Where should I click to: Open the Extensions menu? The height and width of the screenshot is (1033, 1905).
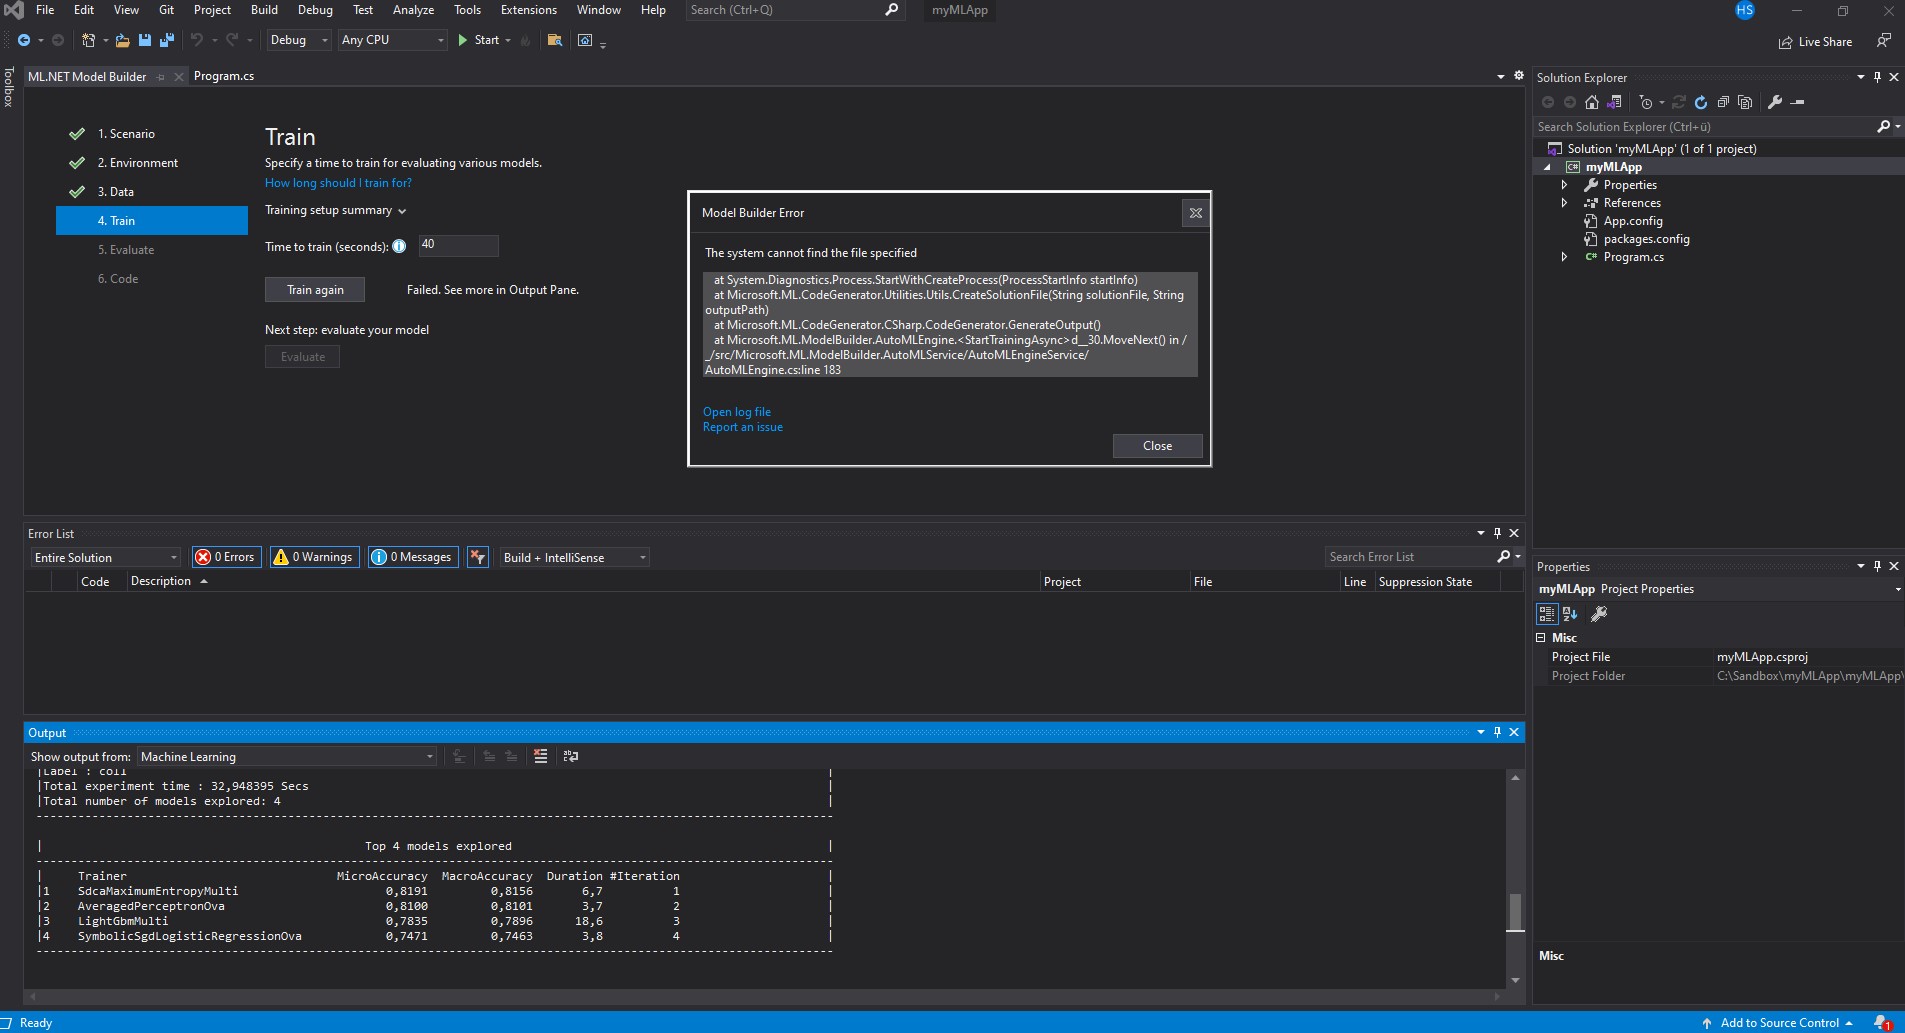point(528,10)
